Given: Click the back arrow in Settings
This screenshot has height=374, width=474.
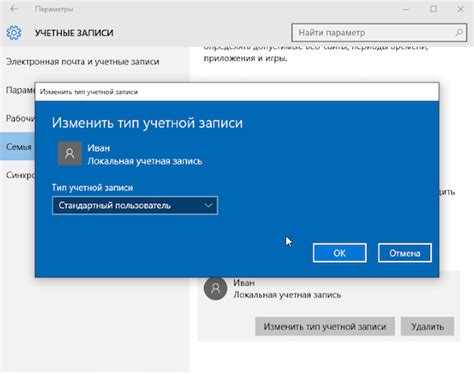Looking at the screenshot, I should click(x=14, y=9).
